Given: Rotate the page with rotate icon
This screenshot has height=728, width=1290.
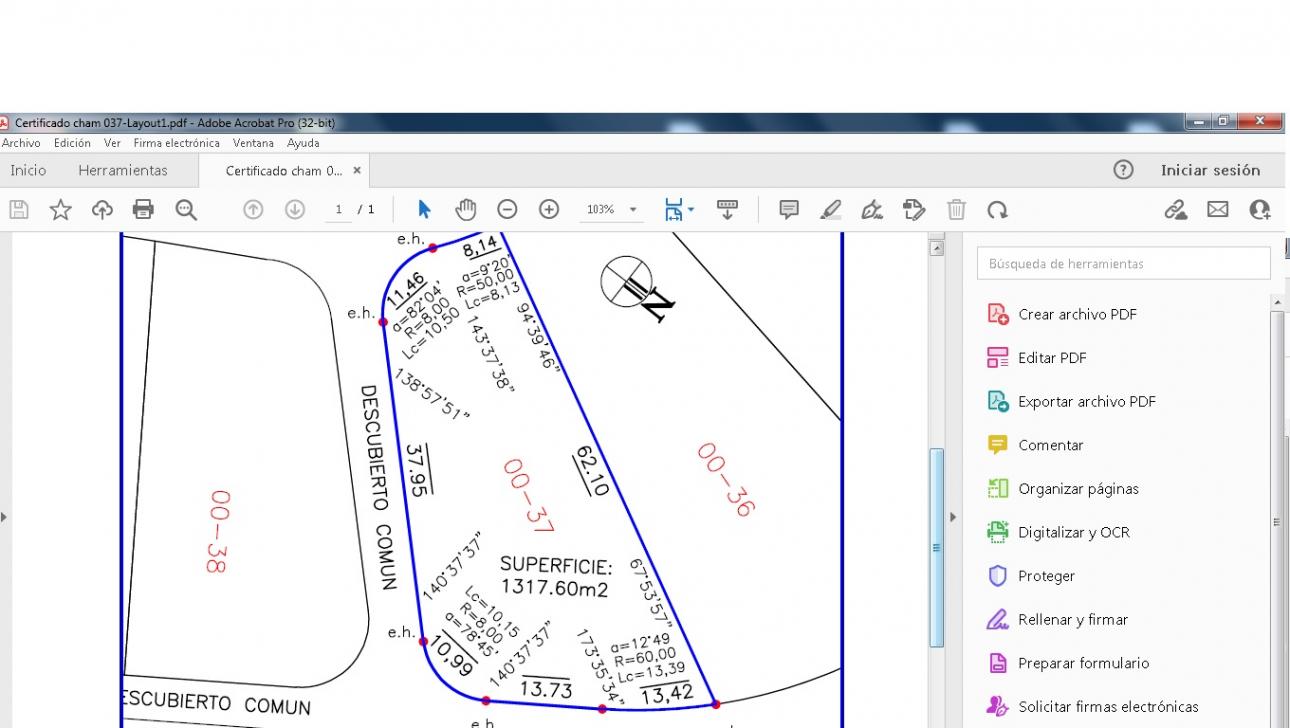Looking at the screenshot, I should (x=997, y=209).
